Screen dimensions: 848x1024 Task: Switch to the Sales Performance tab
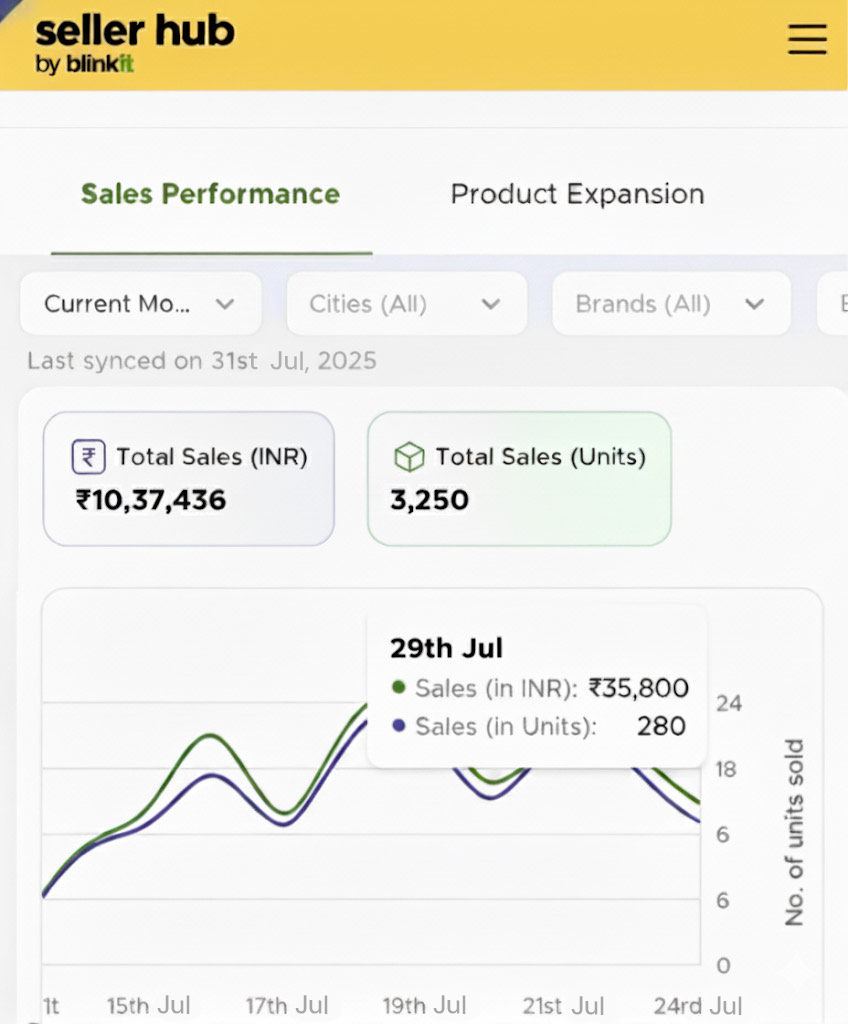click(210, 194)
